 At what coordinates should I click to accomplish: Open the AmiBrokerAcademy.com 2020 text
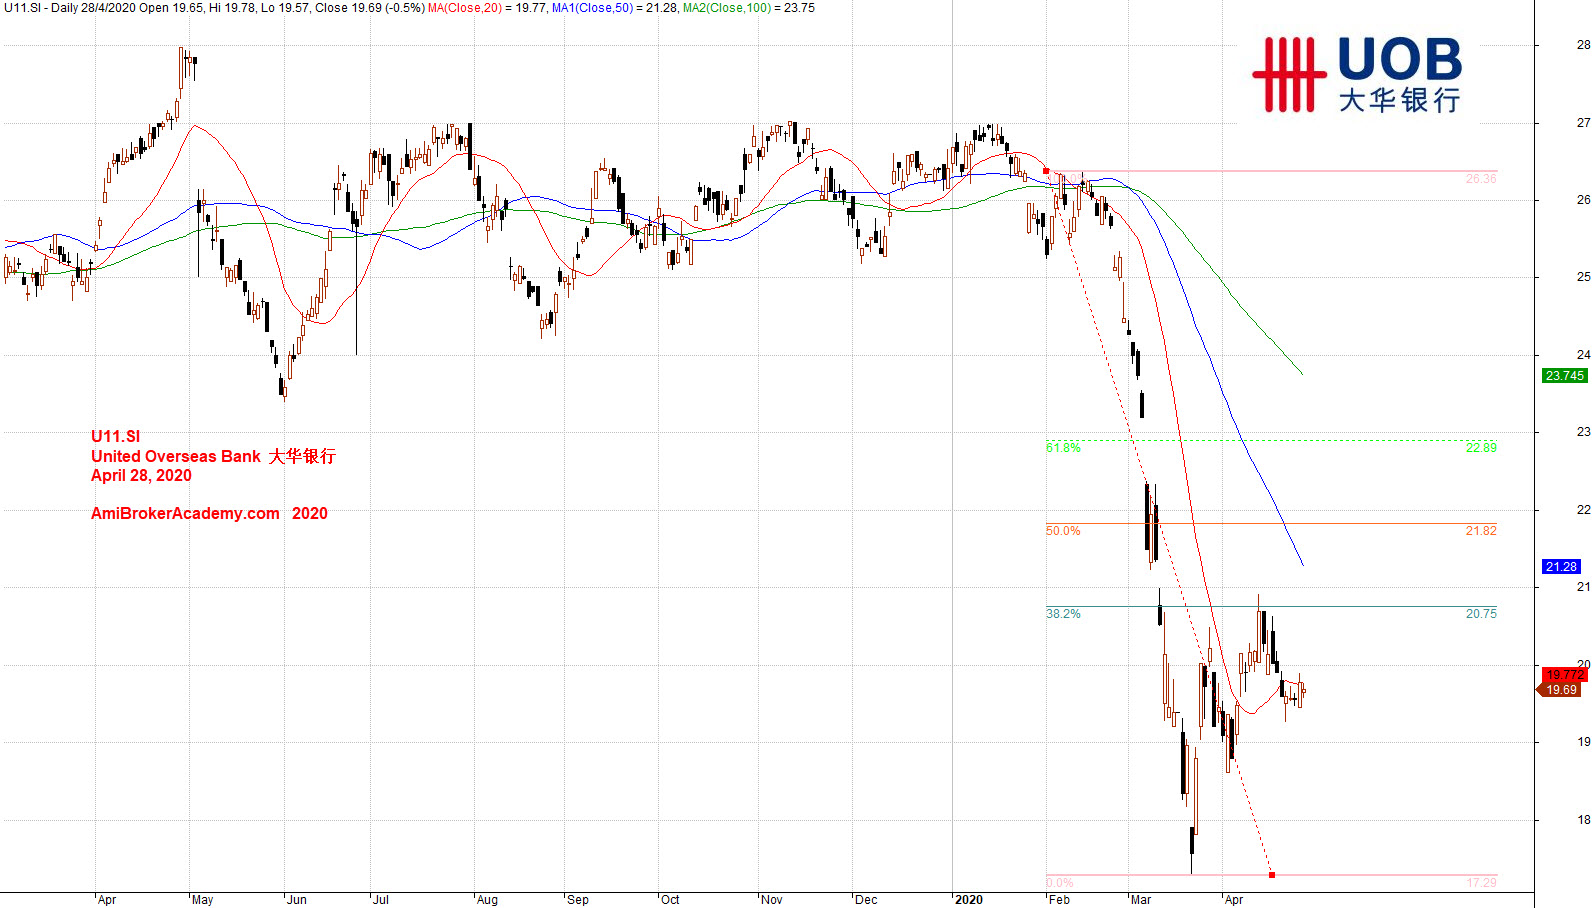(209, 513)
